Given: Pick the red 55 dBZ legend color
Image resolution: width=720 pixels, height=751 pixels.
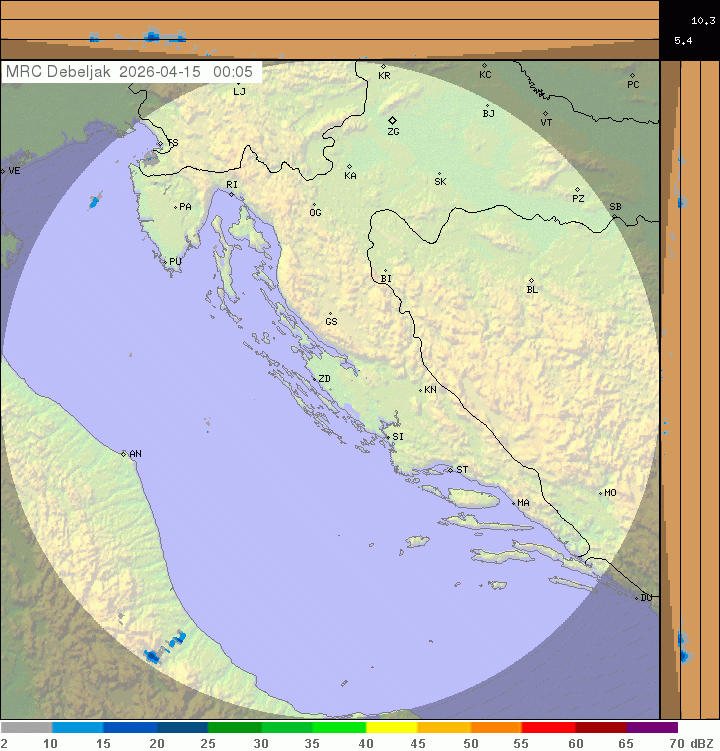Looking at the screenshot, I should click(x=548, y=728).
